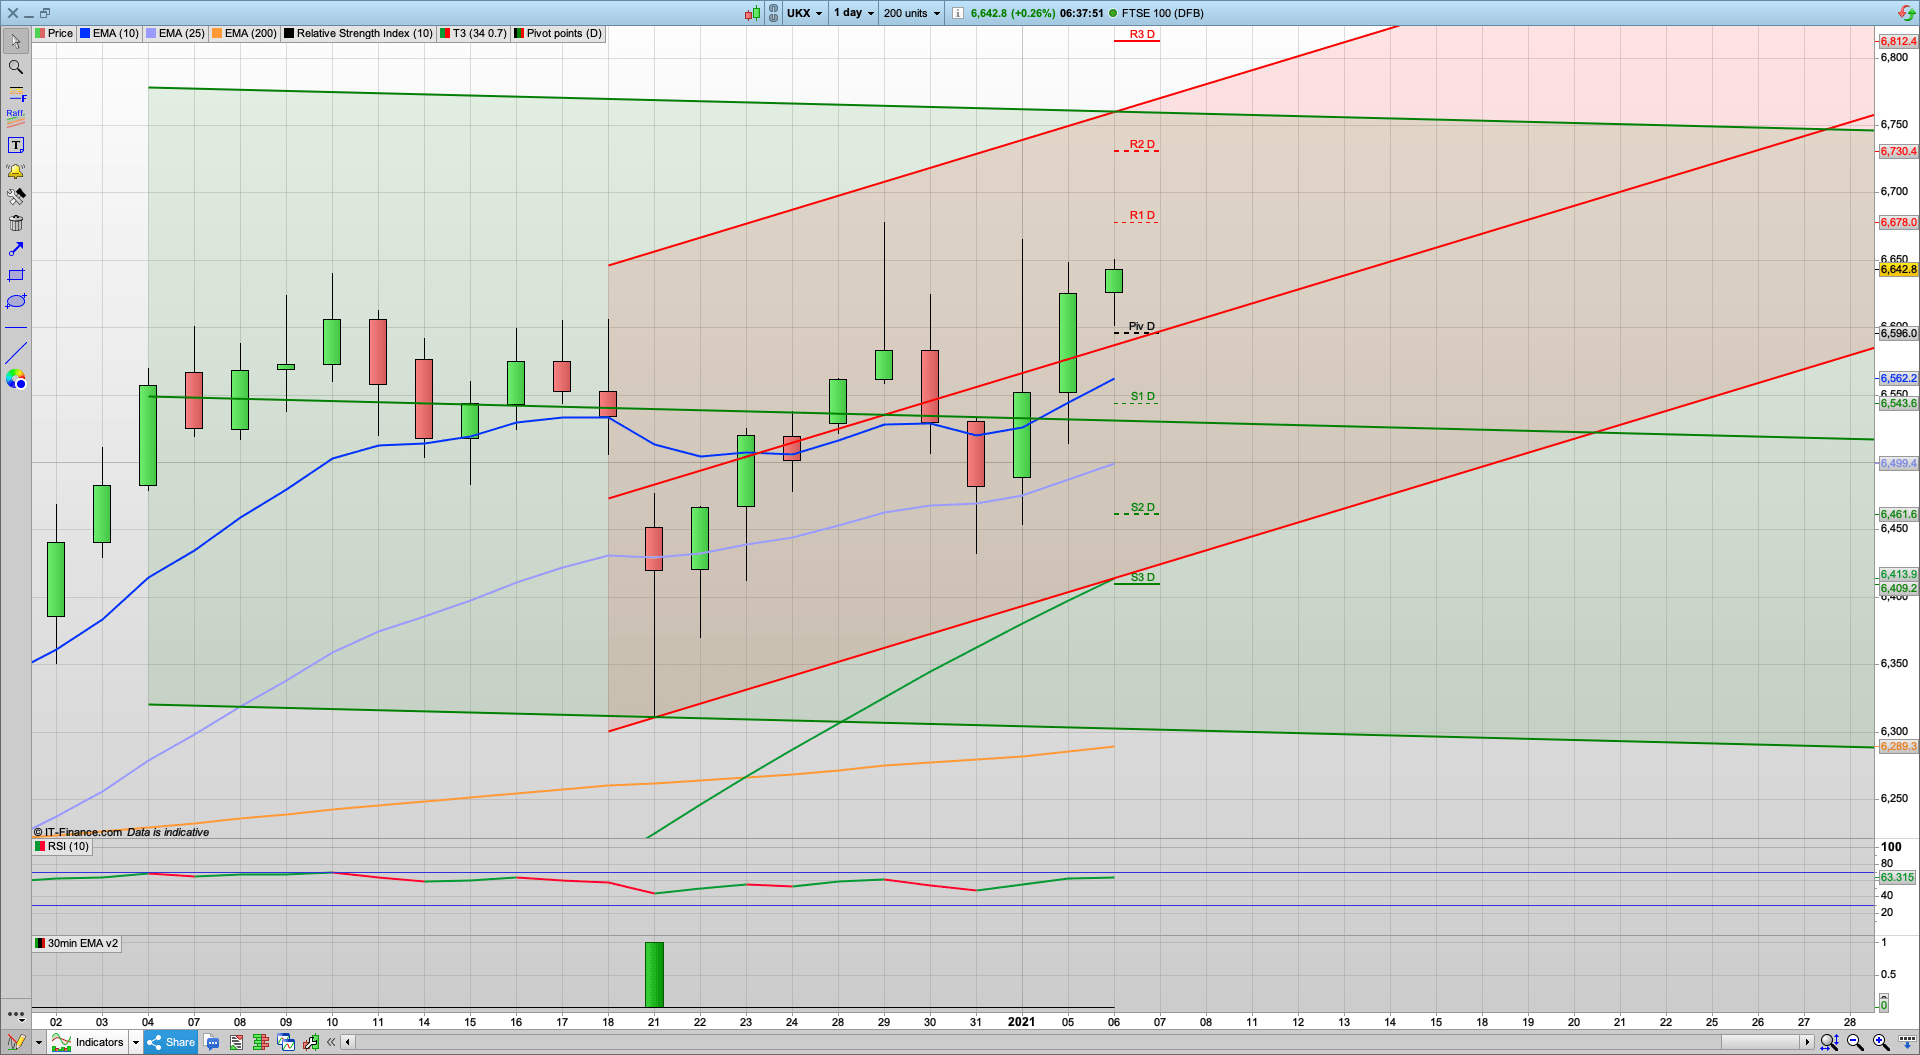Open the price alert bell tool
This screenshot has height=1055, width=1920.
coord(16,171)
